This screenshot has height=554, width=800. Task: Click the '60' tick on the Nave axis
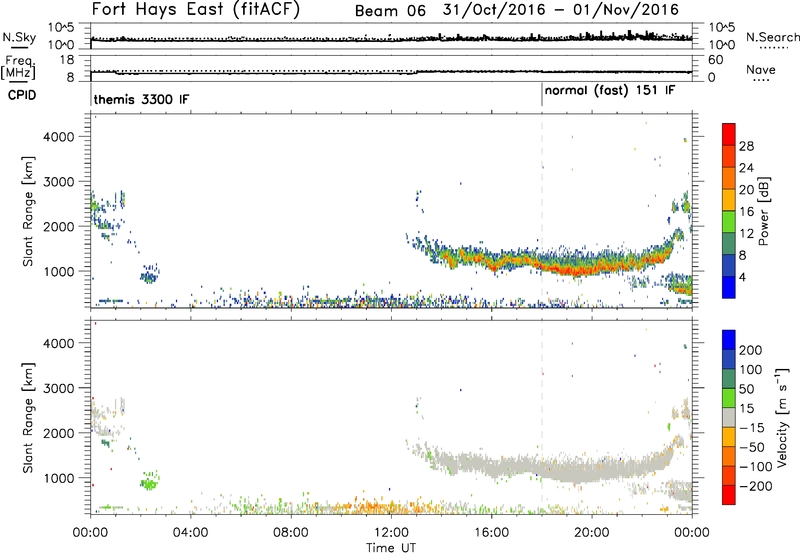pos(716,60)
